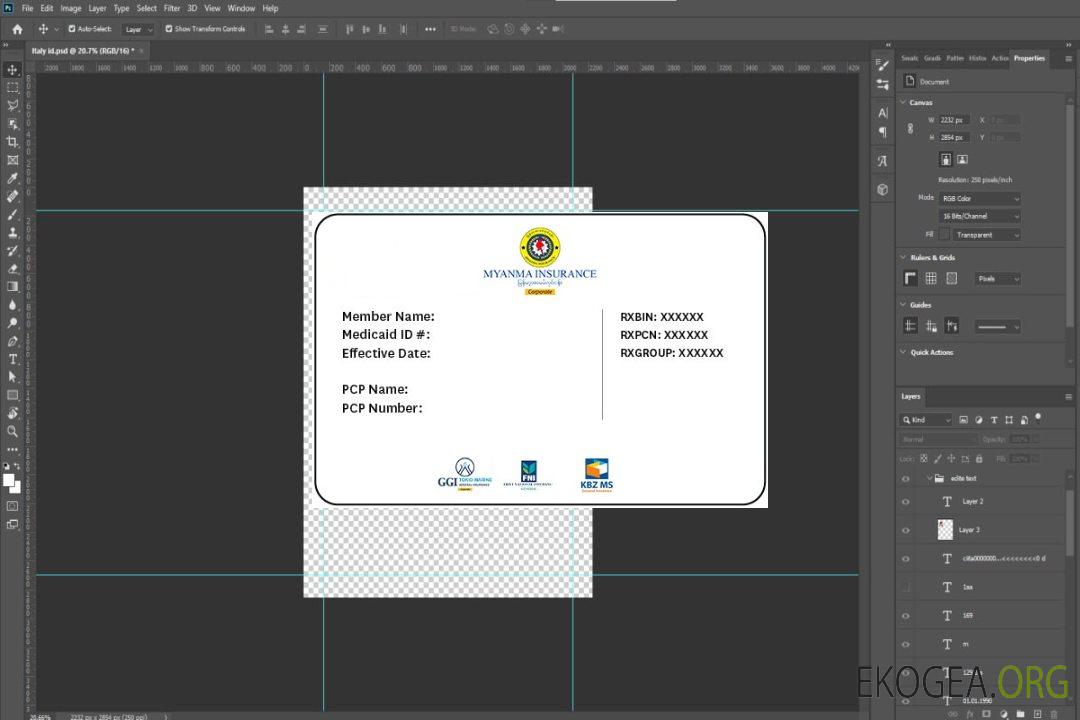Open the Pixels ruler units dropdown
The width and height of the screenshot is (1080, 720).
coord(997,279)
